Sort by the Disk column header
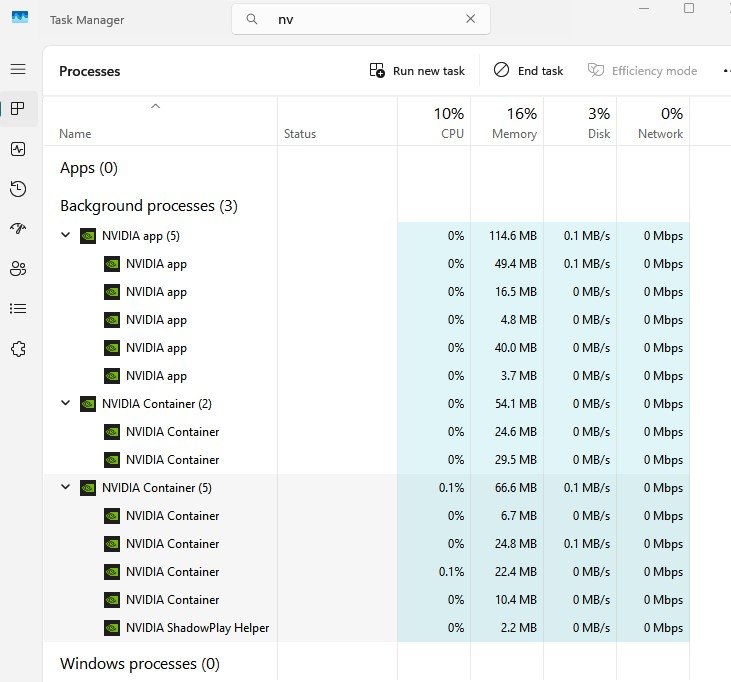The width and height of the screenshot is (731, 682). tap(580, 121)
